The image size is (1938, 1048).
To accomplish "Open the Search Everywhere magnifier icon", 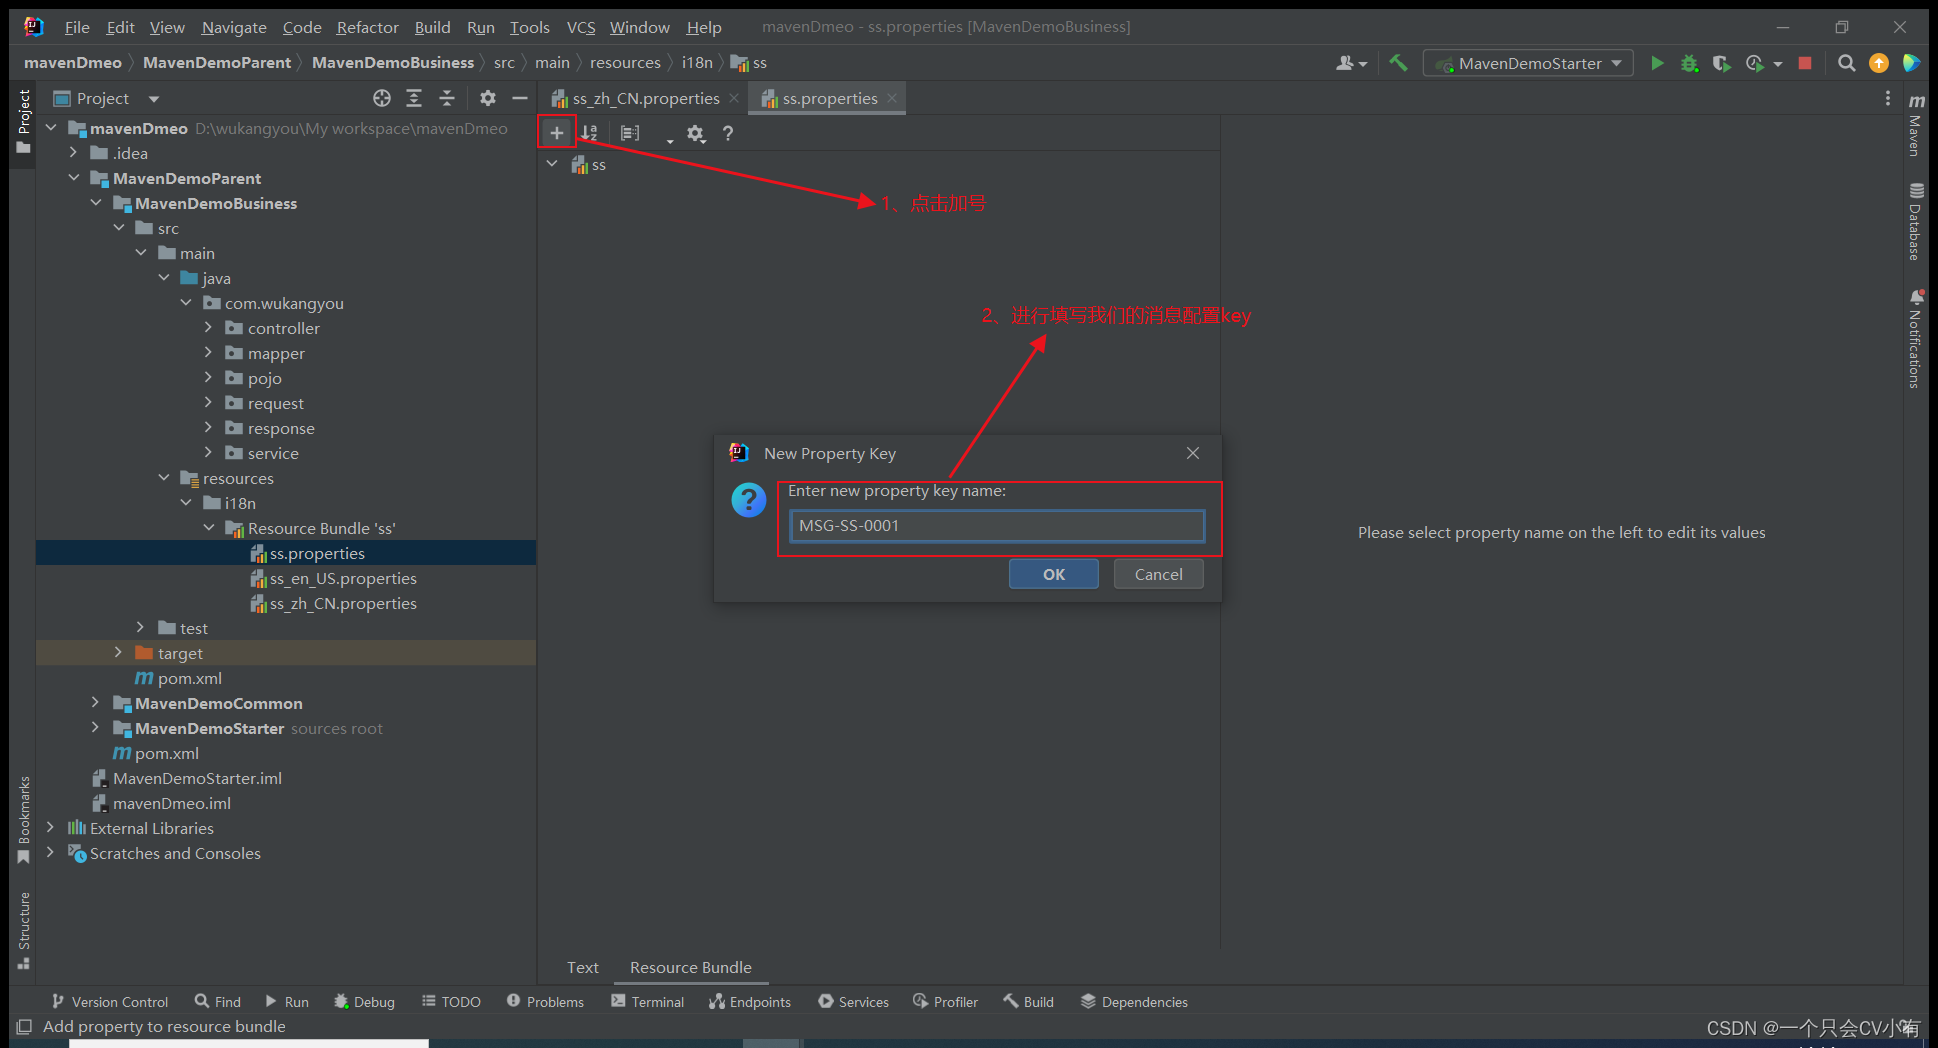I will pyautogui.click(x=1846, y=62).
